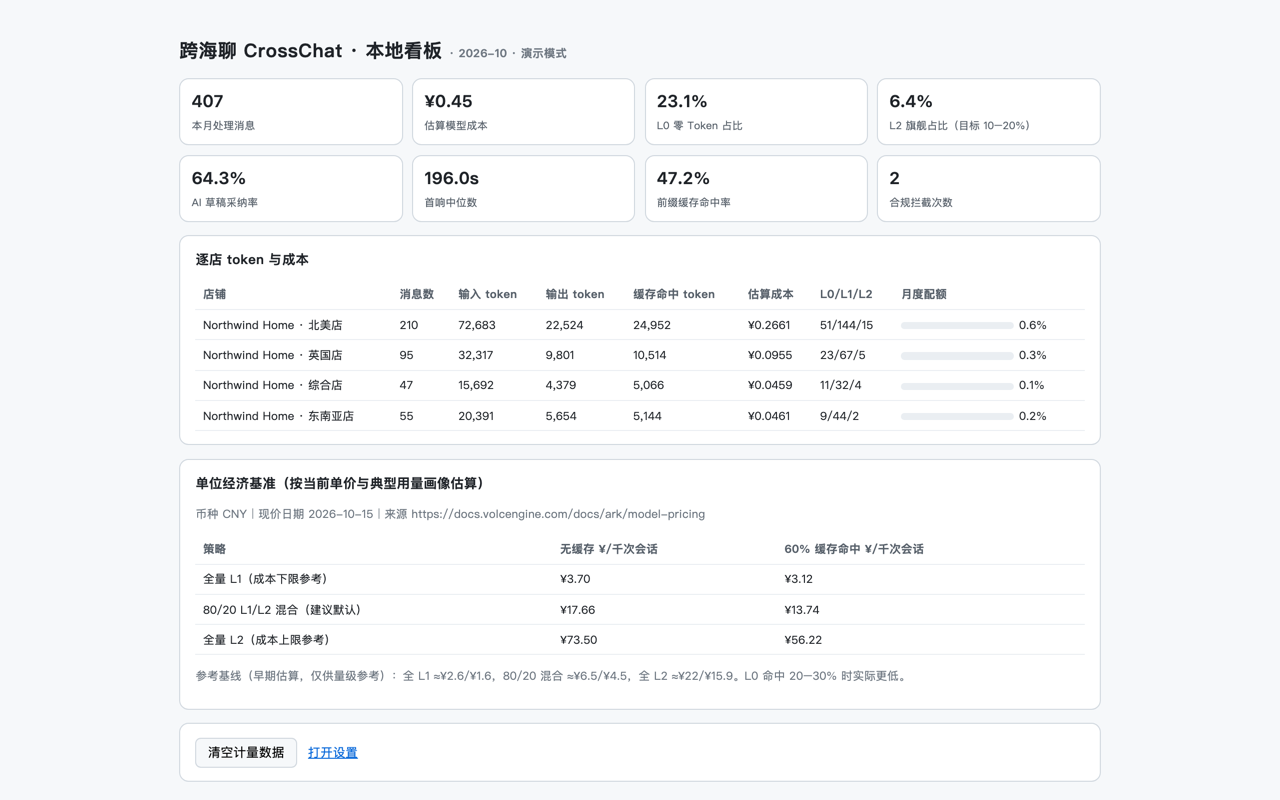This screenshot has height=800, width=1280.
Task: Click the cache hit value 5,066
Action: (648, 385)
